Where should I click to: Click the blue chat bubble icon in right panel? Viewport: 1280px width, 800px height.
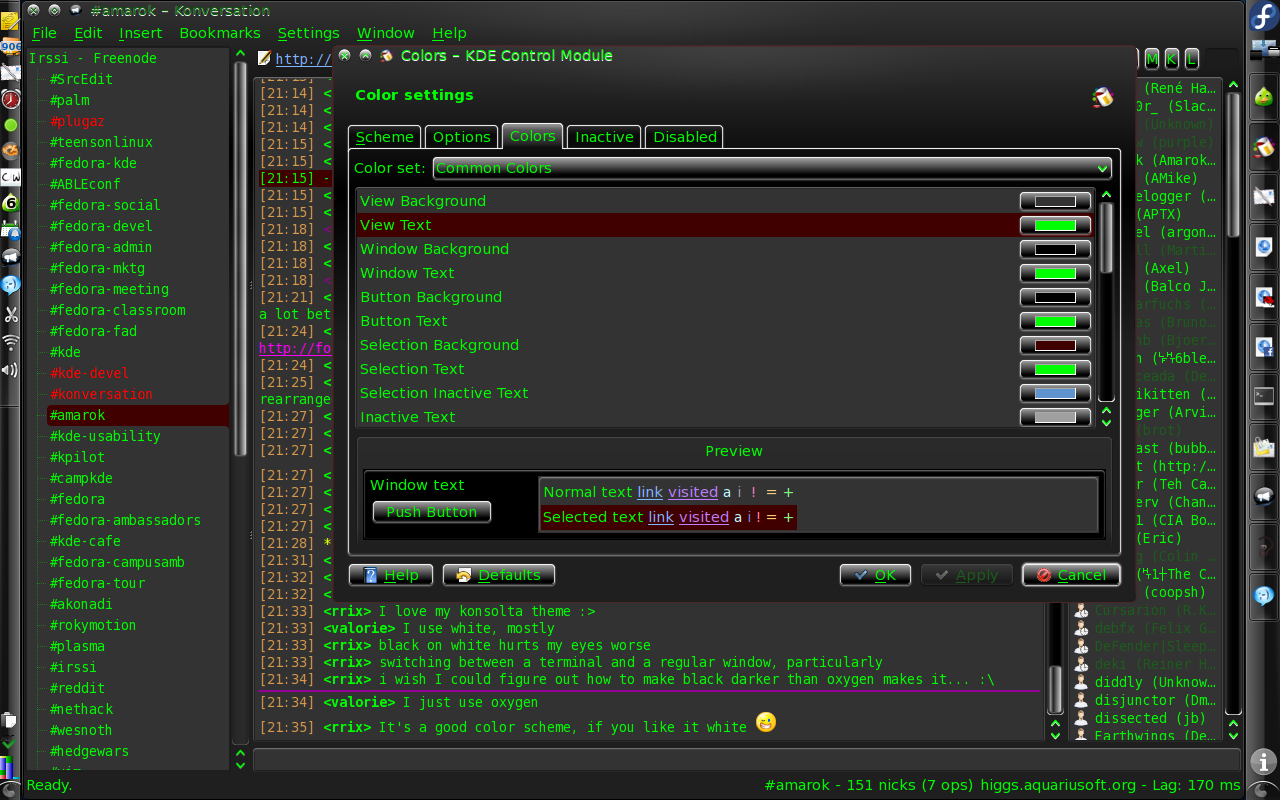tap(1263, 596)
